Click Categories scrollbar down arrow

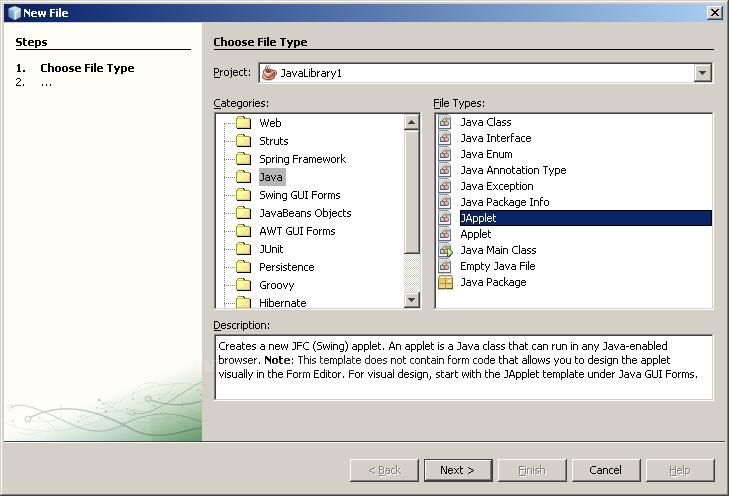(x=411, y=300)
